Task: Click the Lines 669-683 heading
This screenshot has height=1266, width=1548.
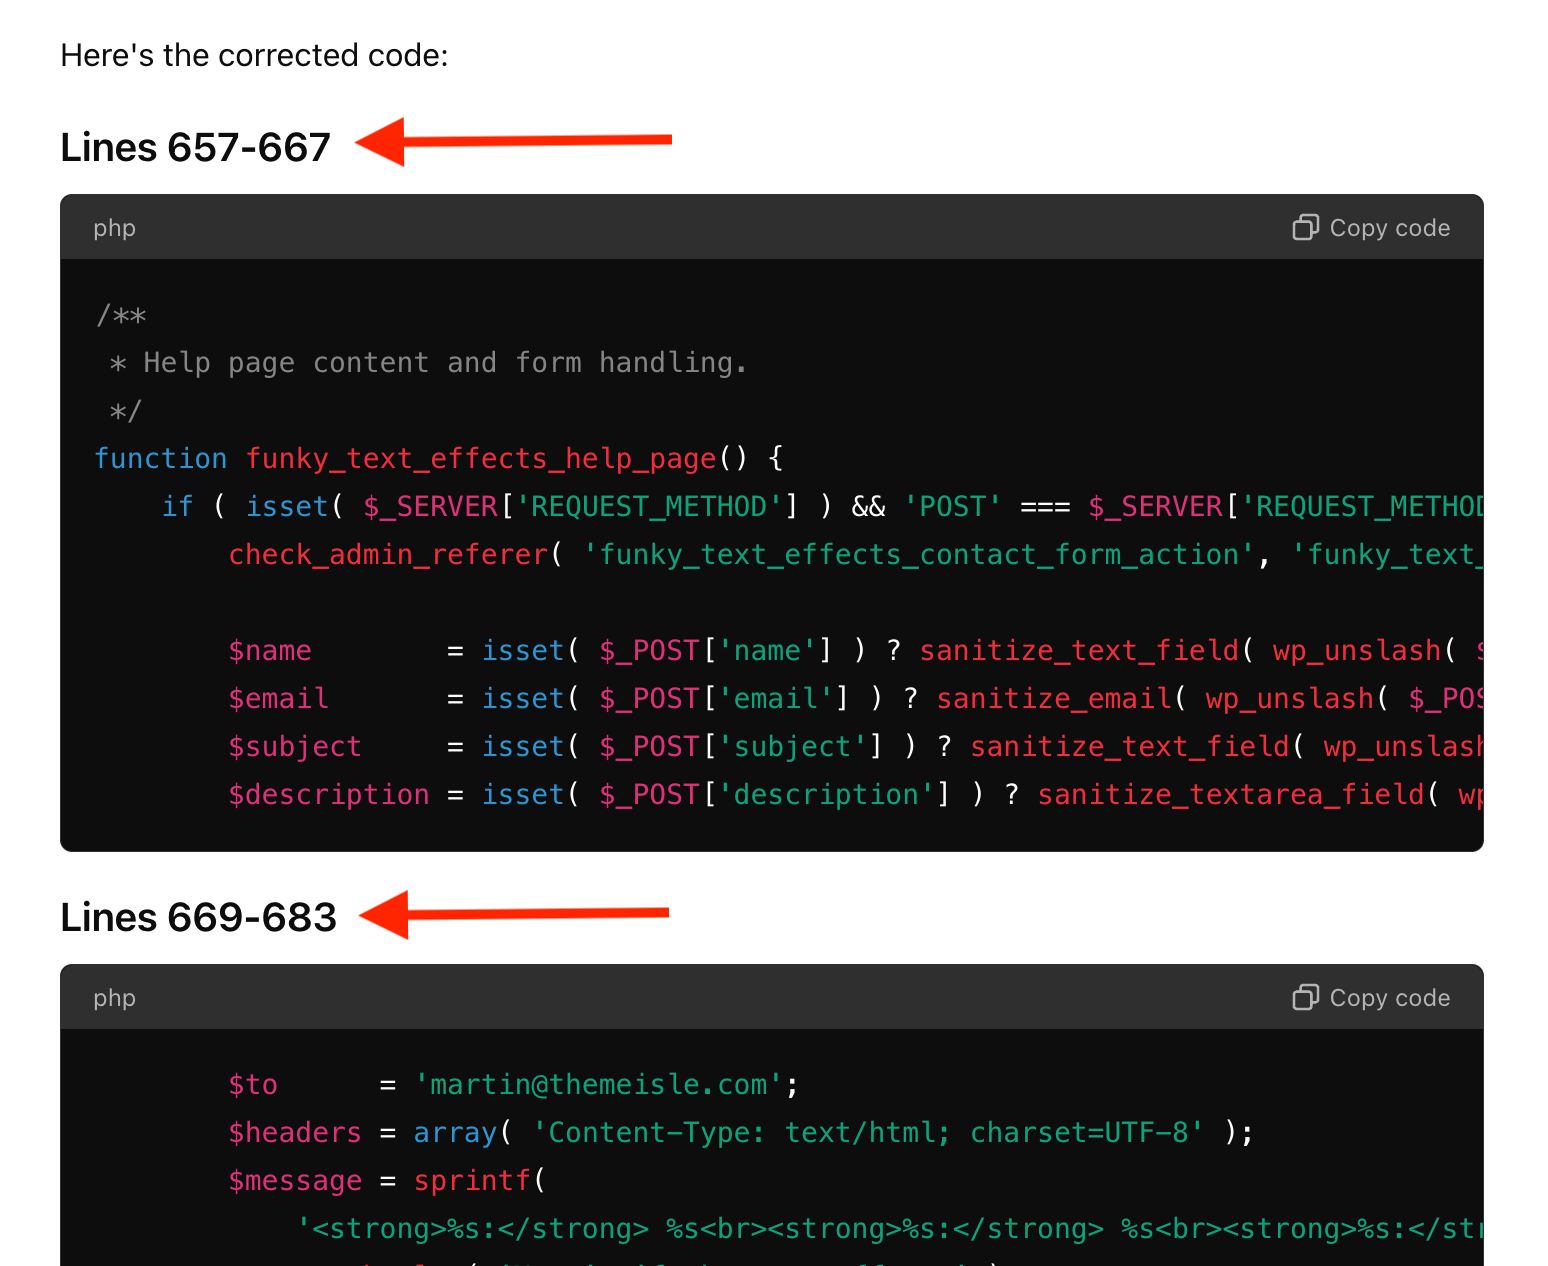Action: pyautogui.click(x=198, y=917)
